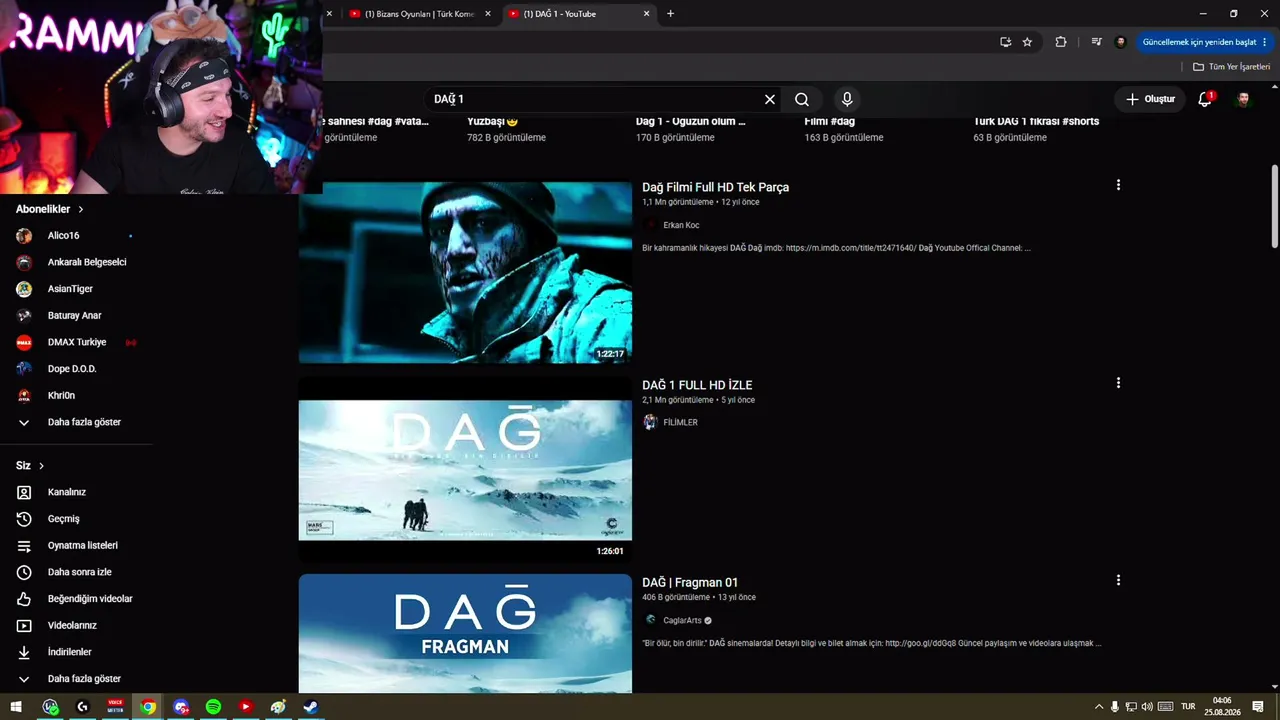Open Baturay Anar subscription

(x=76, y=315)
